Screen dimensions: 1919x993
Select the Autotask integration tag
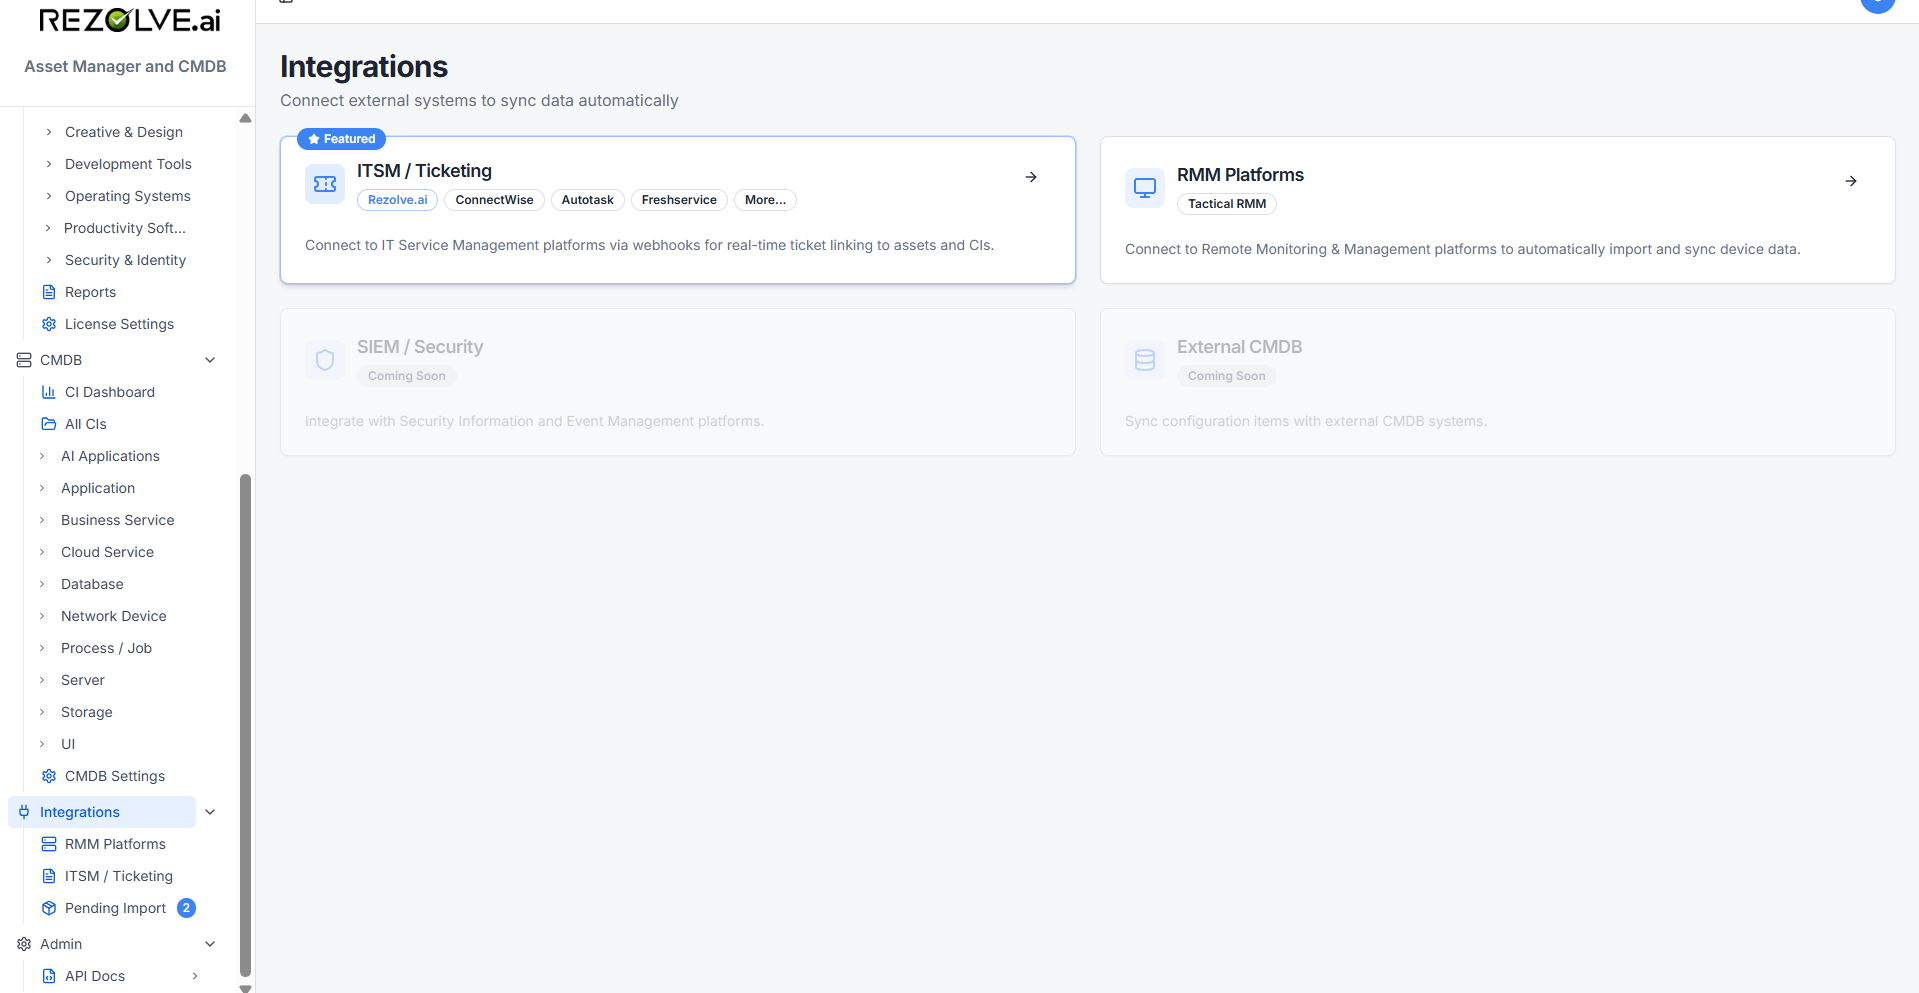coord(587,200)
